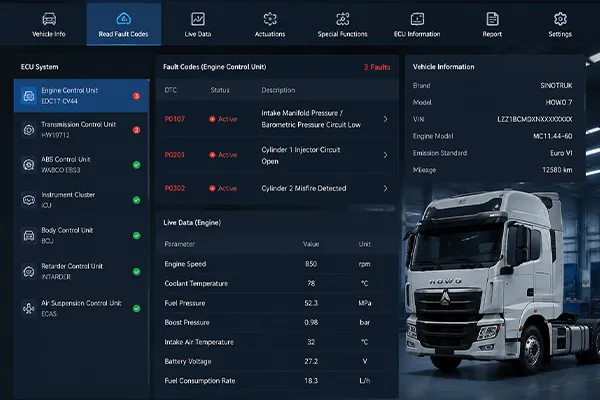
Task: Click the Retarder Control Unit icon
Action: (29, 271)
